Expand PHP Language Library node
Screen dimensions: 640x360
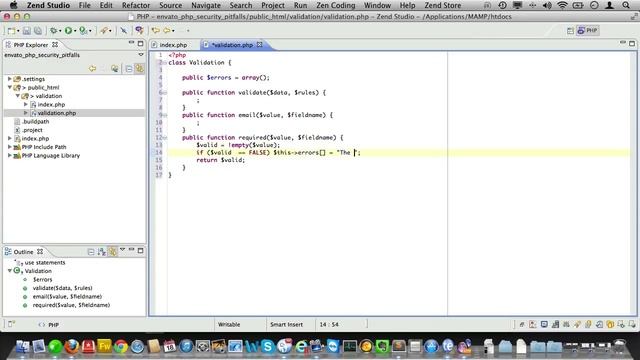pyautogui.click(x=9, y=156)
